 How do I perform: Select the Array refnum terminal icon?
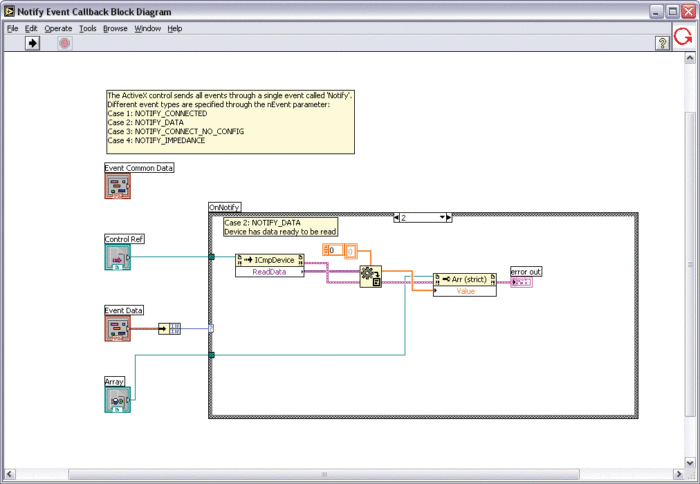117,400
